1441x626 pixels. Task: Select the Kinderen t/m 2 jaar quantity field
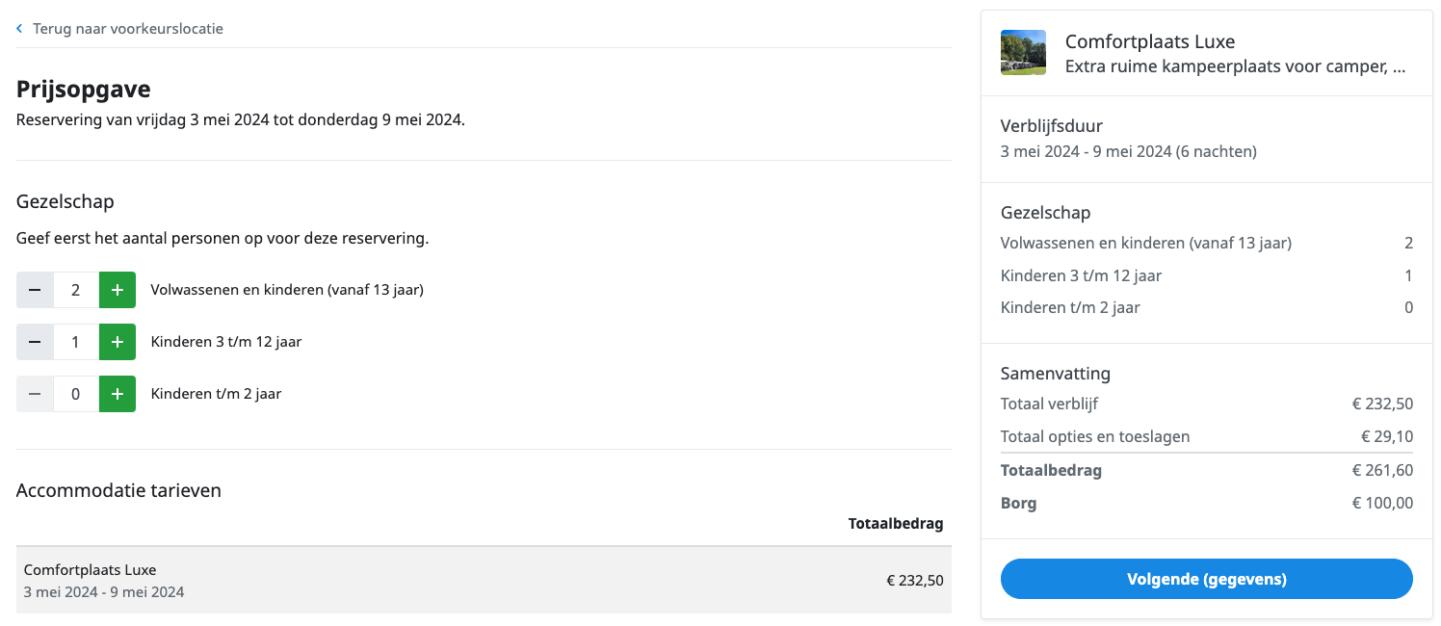(76, 394)
